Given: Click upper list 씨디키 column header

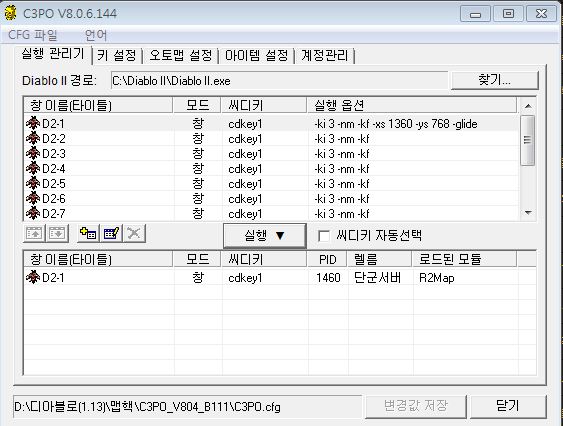Looking at the screenshot, I should point(264,105).
